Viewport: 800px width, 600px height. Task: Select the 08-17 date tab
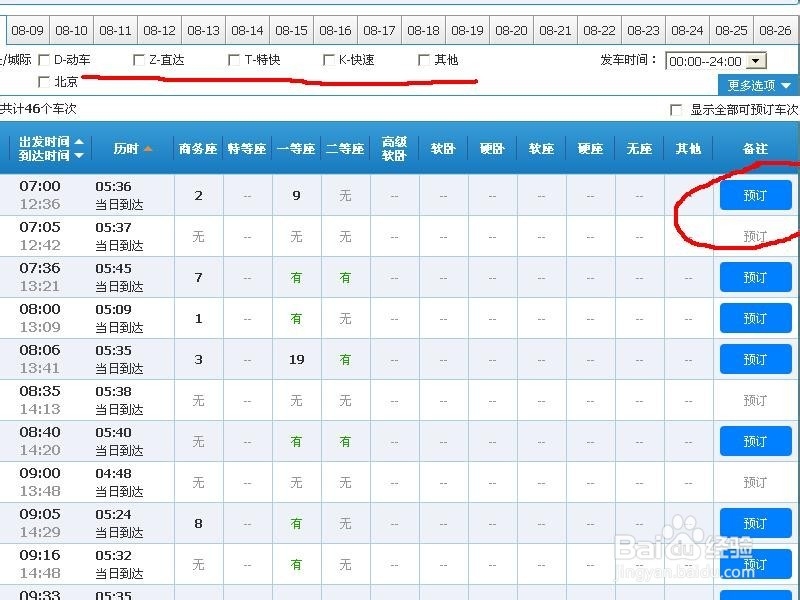click(379, 30)
